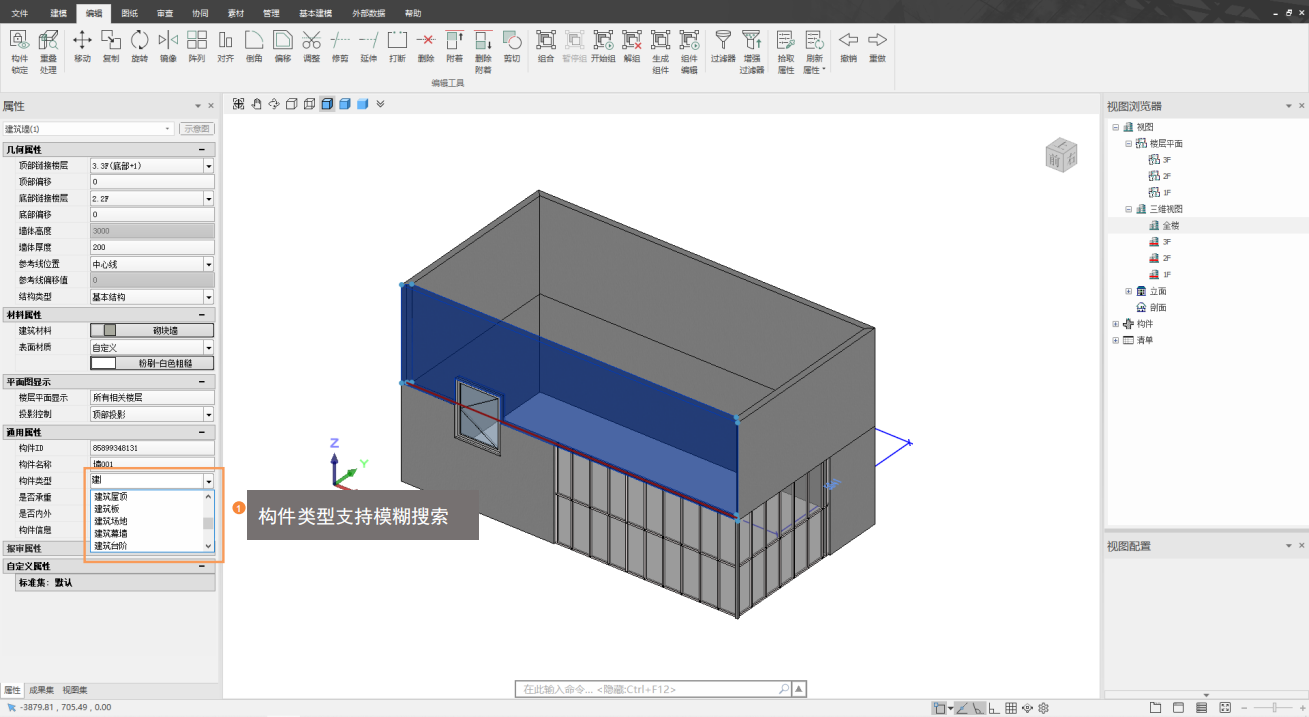Toggle the grid display in status bar
Screen dimensions: 1309x717
coord(1011,708)
